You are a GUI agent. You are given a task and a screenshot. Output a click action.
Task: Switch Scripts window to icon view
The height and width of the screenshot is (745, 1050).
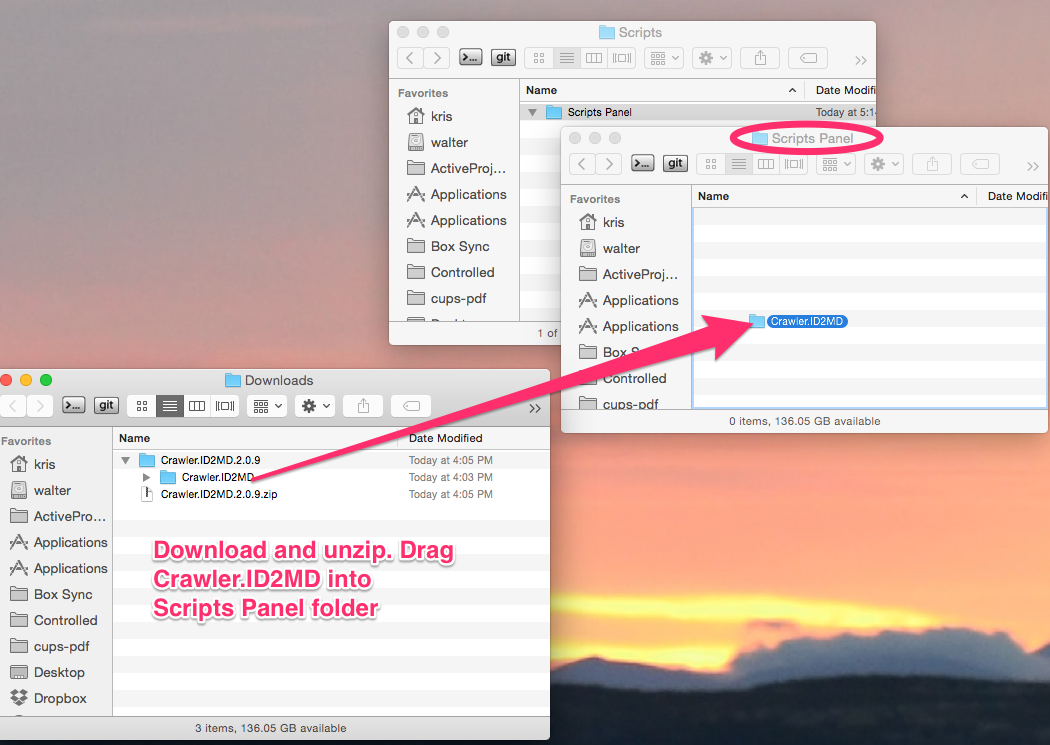pos(539,58)
